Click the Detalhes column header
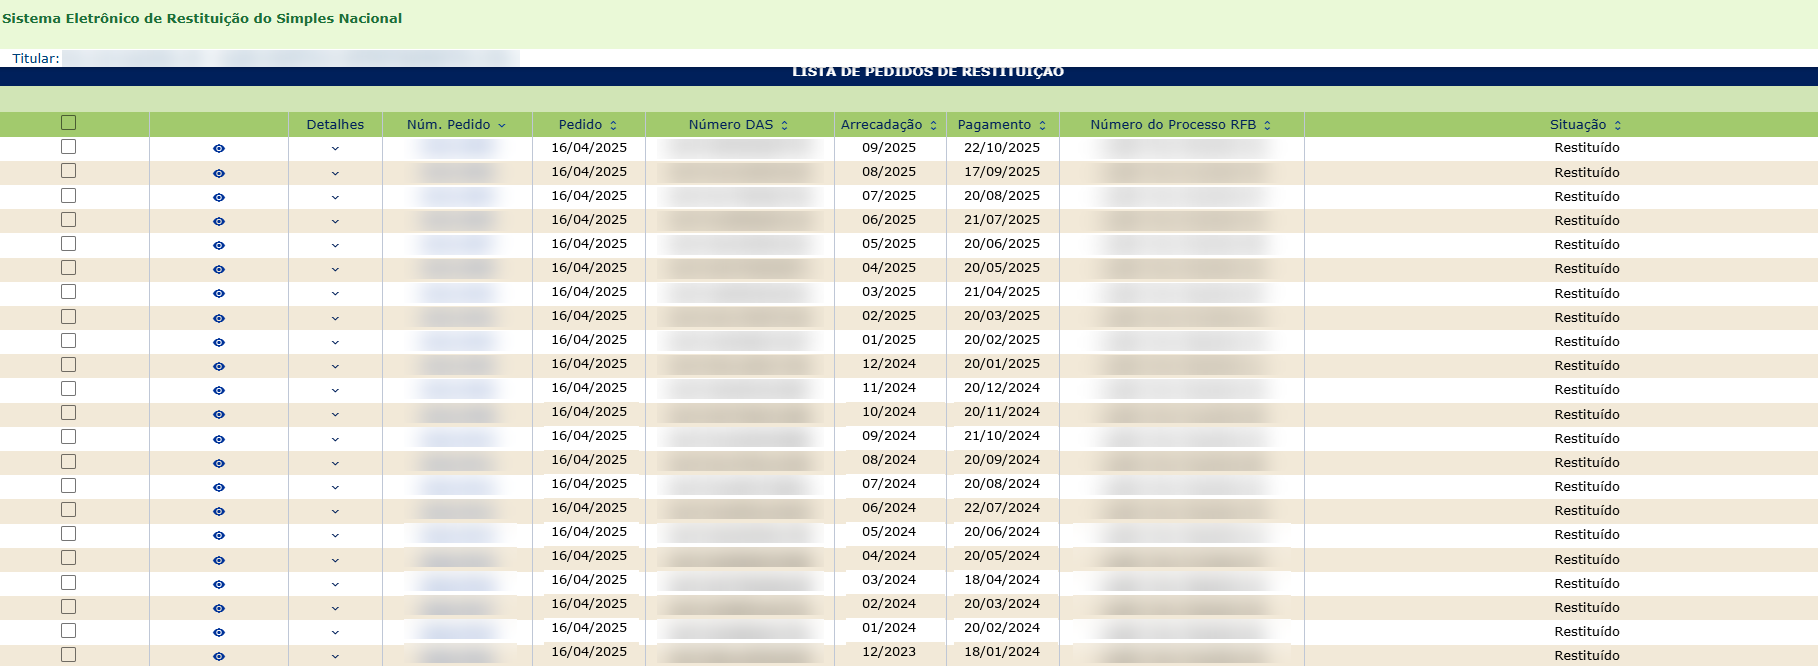This screenshot has height=666, width=1818. [335, 125]
